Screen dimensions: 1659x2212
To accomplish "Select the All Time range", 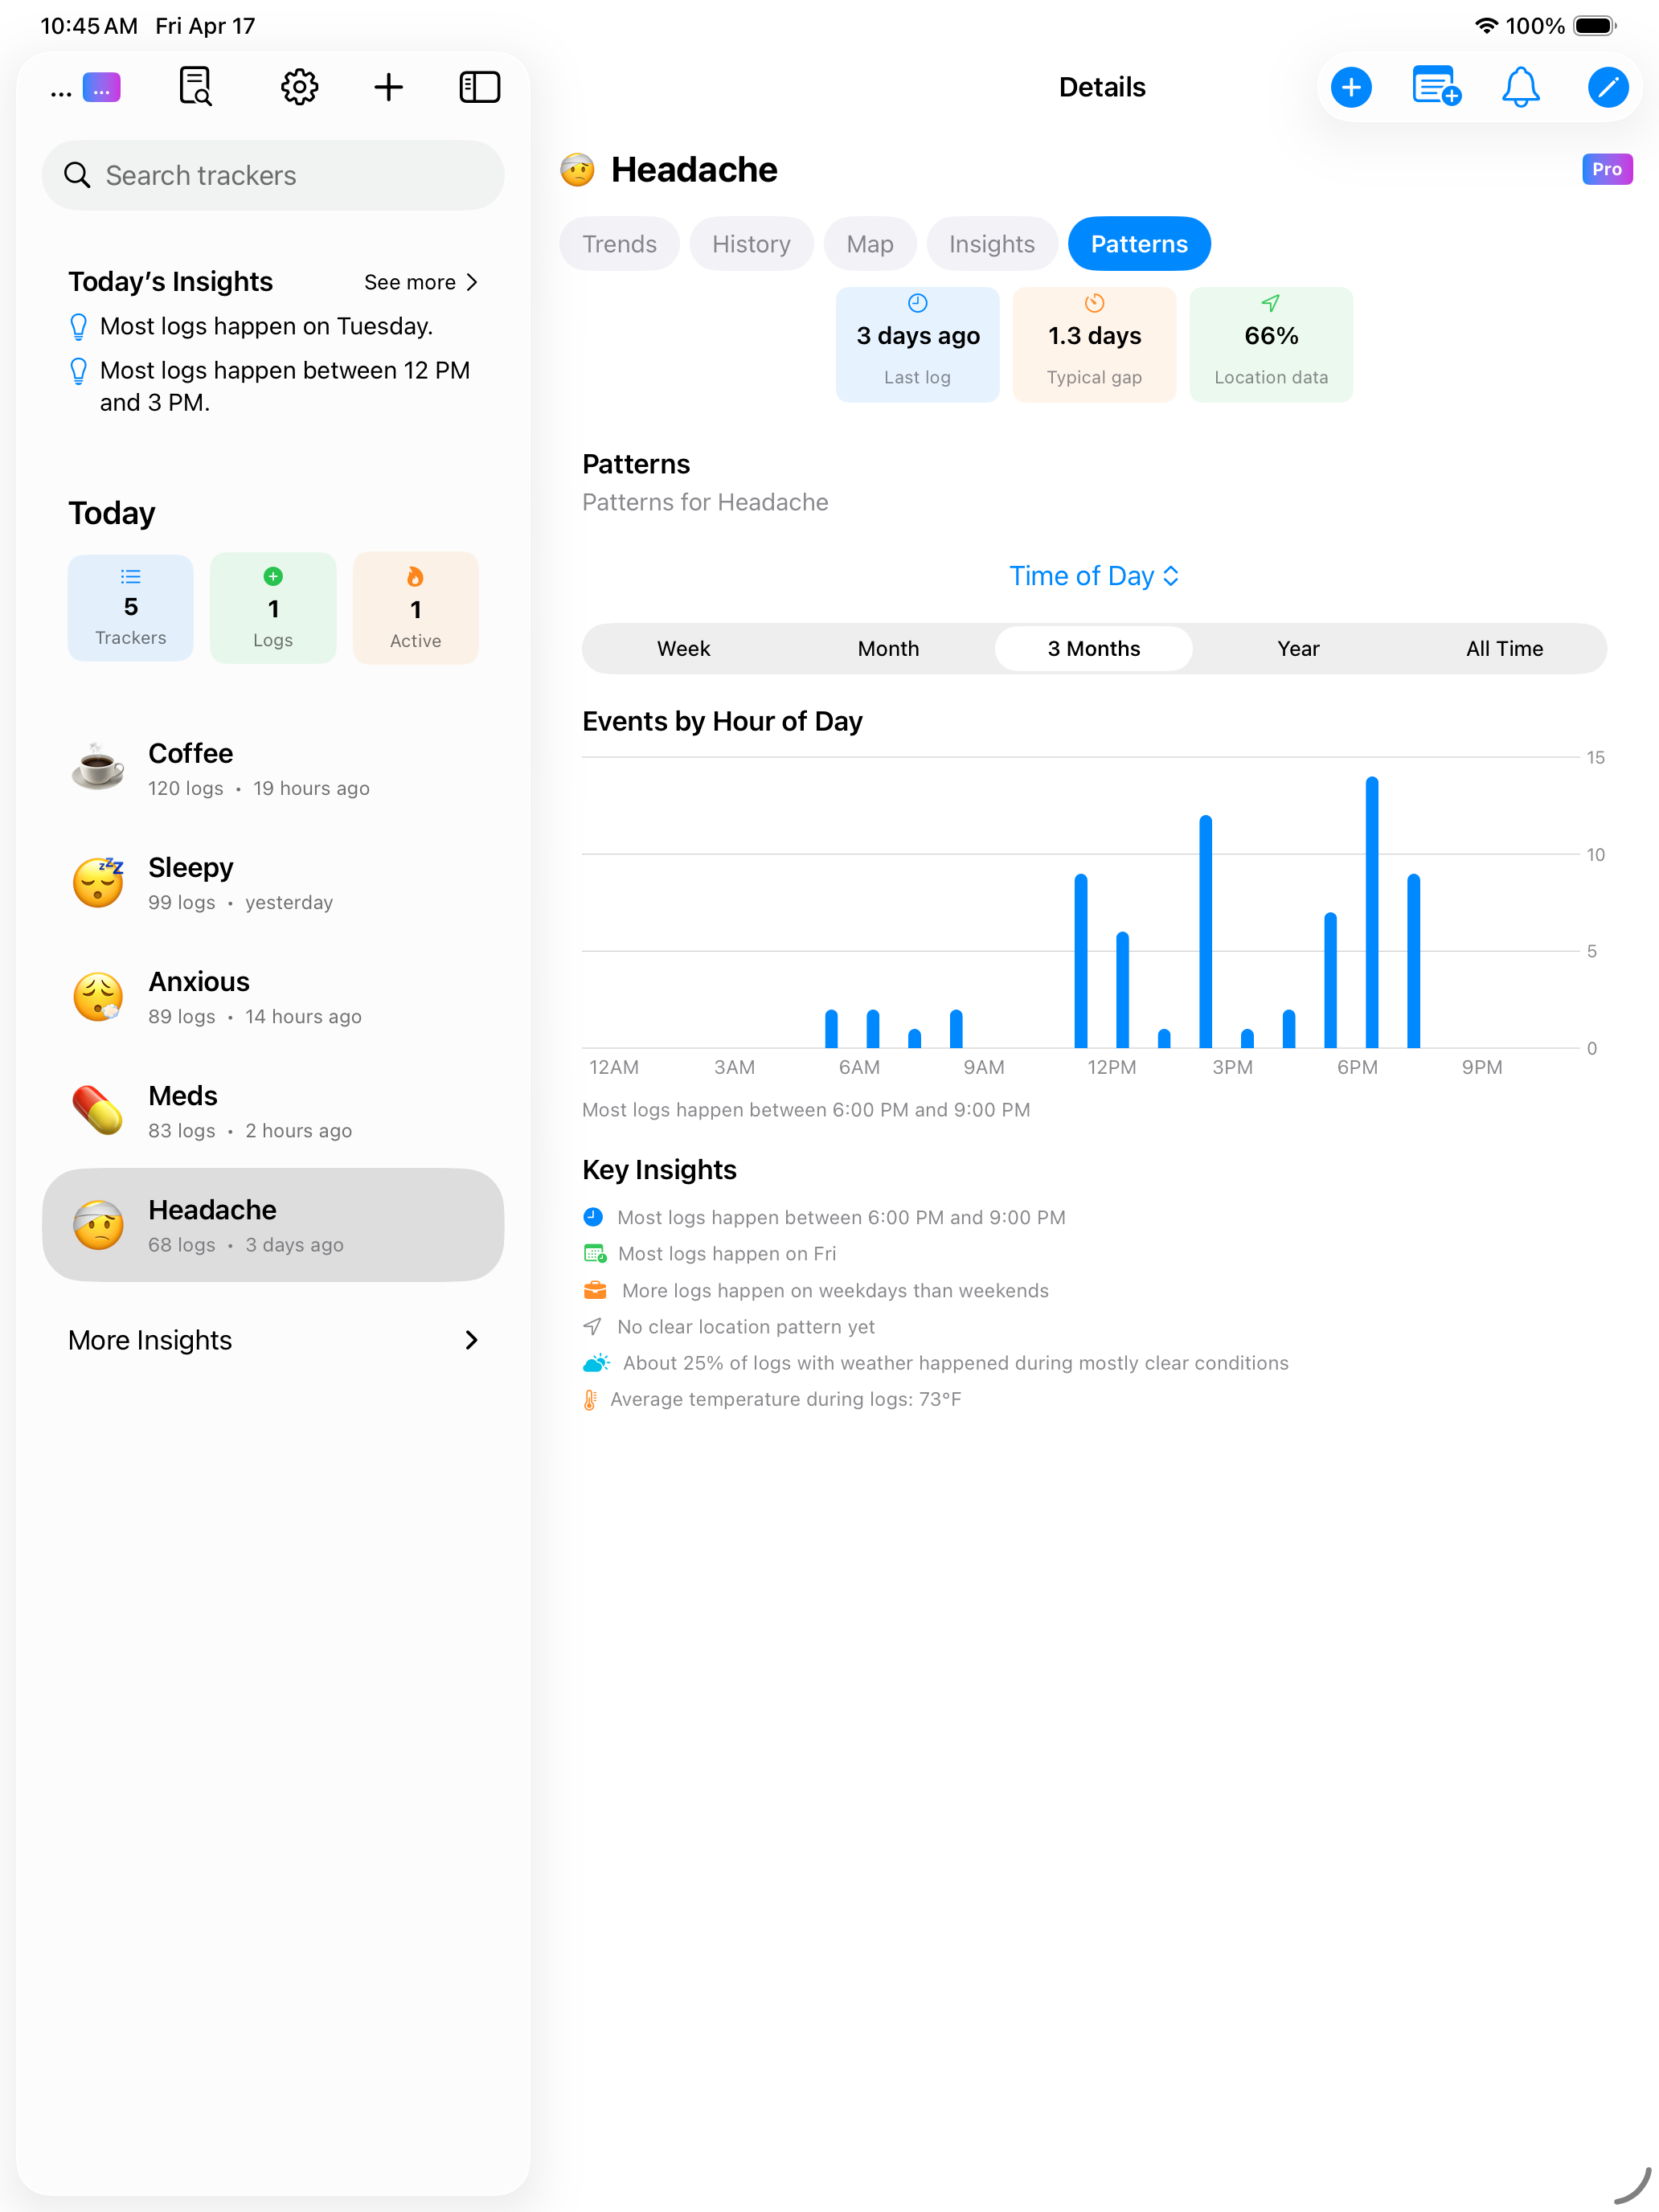I will [1504, 648].
